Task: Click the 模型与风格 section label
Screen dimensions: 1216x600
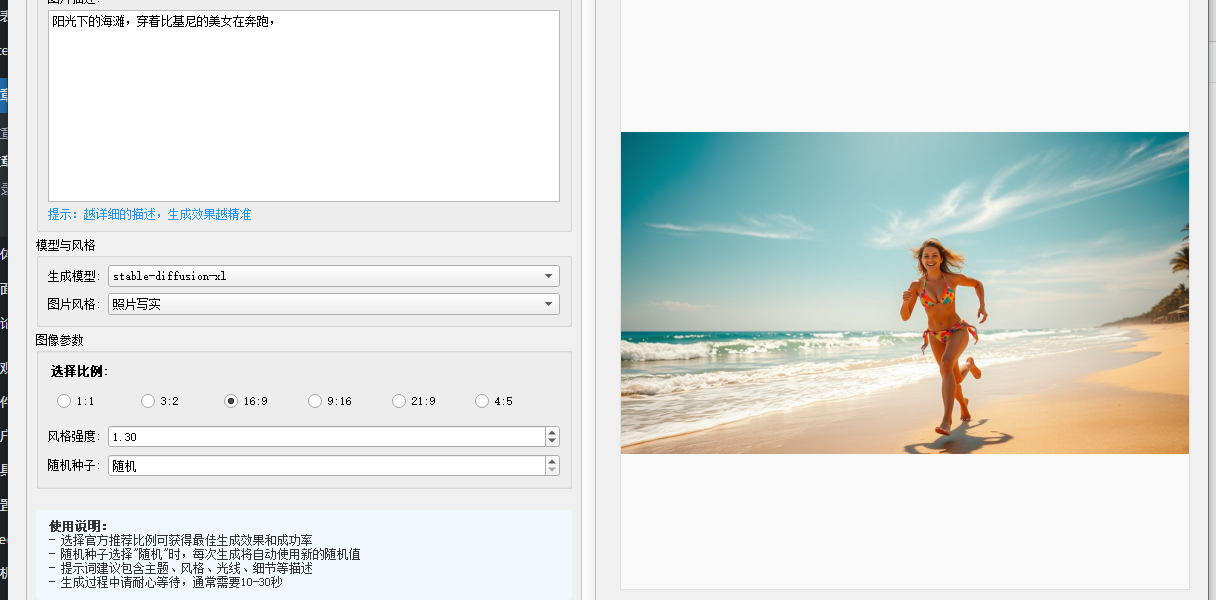Action: coord(66,245)
